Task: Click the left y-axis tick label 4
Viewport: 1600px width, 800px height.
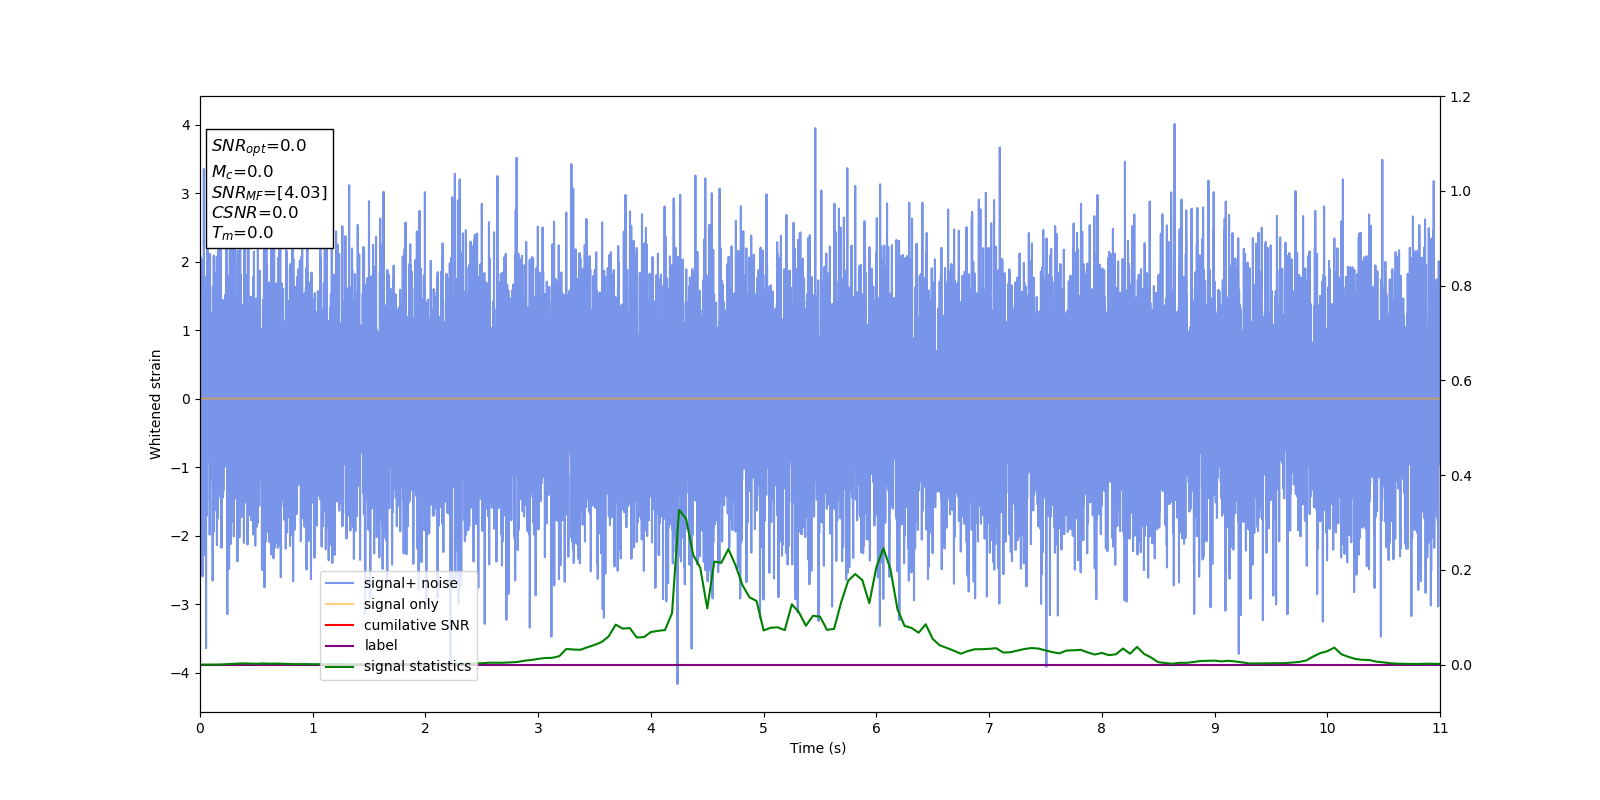Action: click(x=186, y=125)
